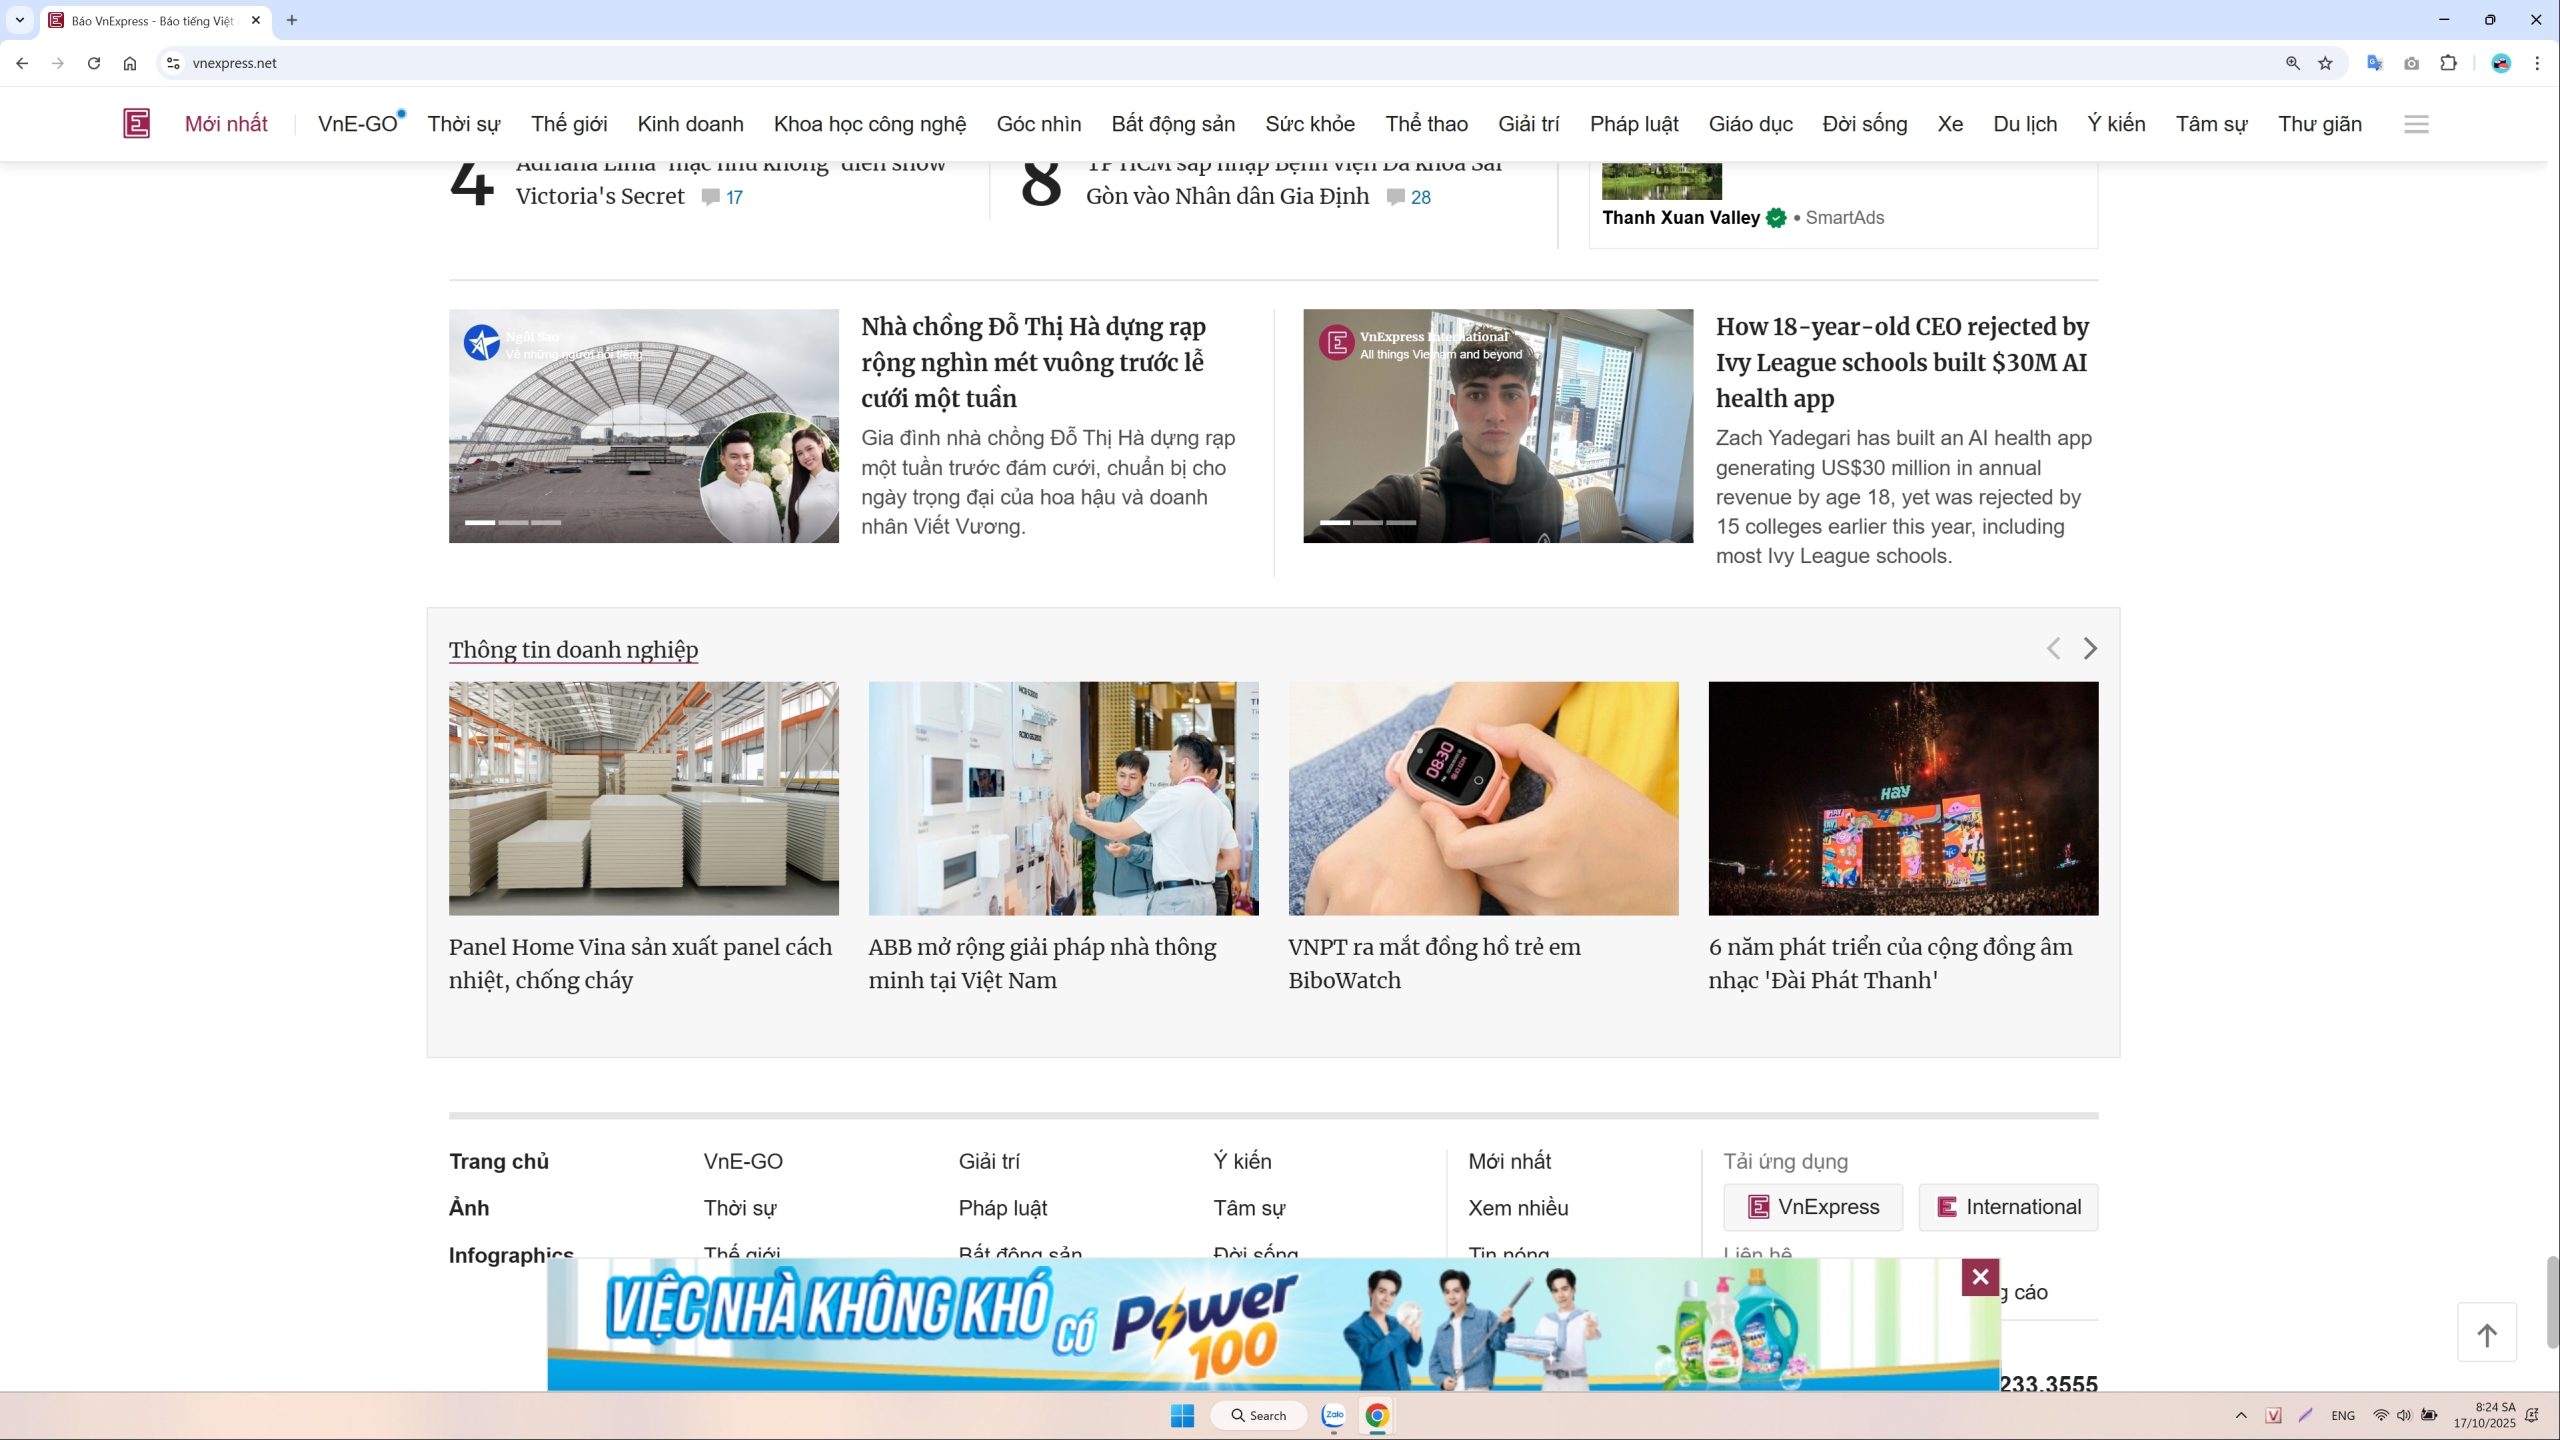
Task: Click the International app download button
Action: (2008, 1207)
